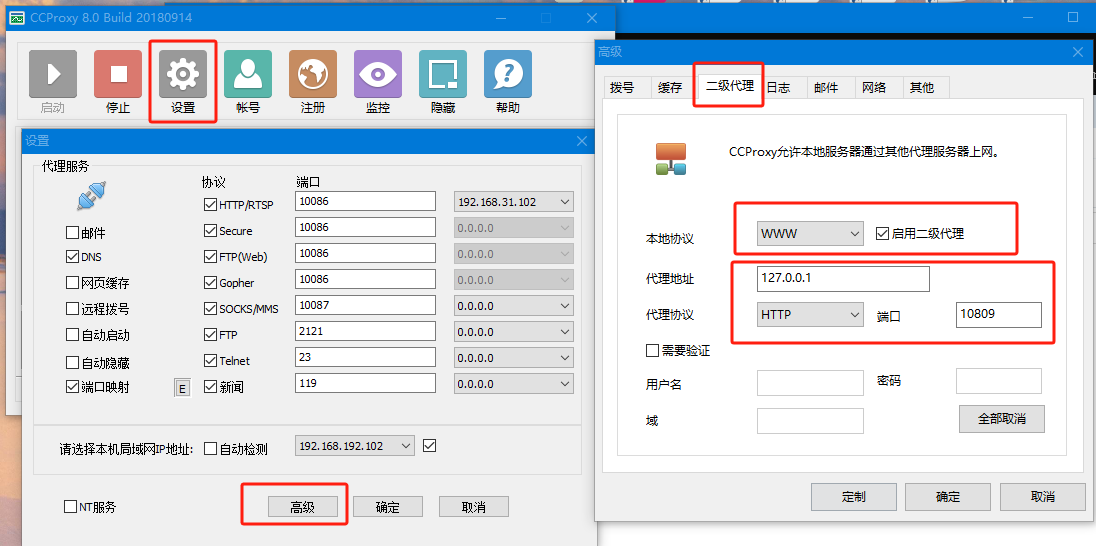Enable the 网页缓存 checkbox

[72, 282]
